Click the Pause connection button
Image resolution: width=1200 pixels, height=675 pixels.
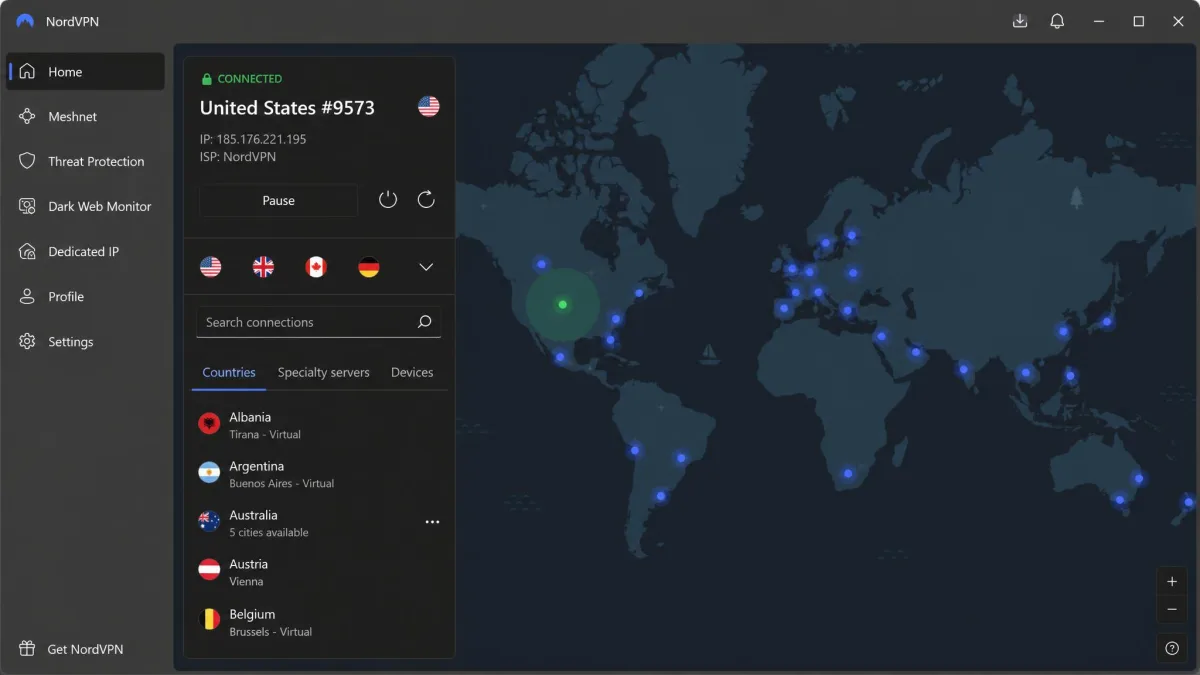[278, 200]
